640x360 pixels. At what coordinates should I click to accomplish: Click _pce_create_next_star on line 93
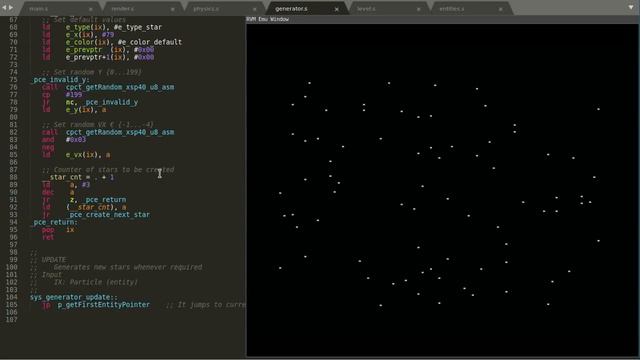(108, 215)
